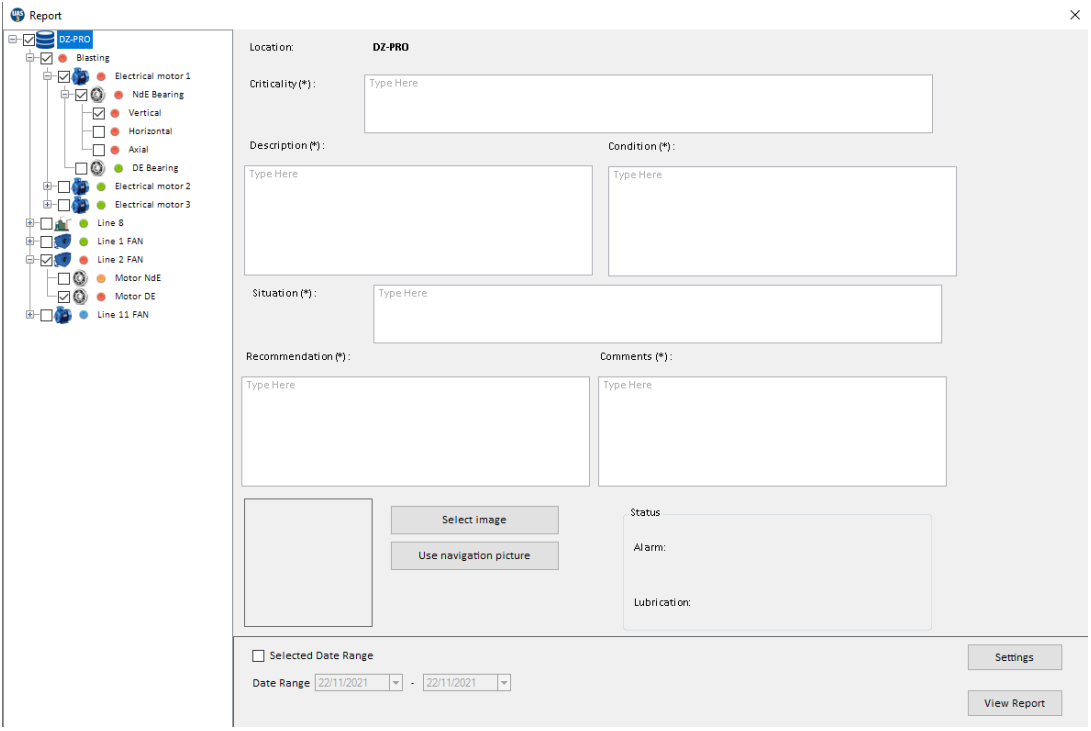Click into the Criticality text field
This screenshot has height=731, width=1091.
[648, 103]
